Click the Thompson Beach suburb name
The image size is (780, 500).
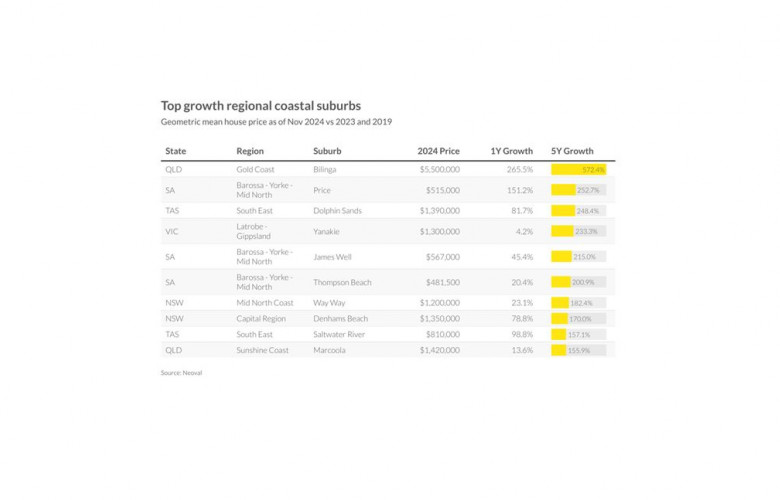point(342,282)
